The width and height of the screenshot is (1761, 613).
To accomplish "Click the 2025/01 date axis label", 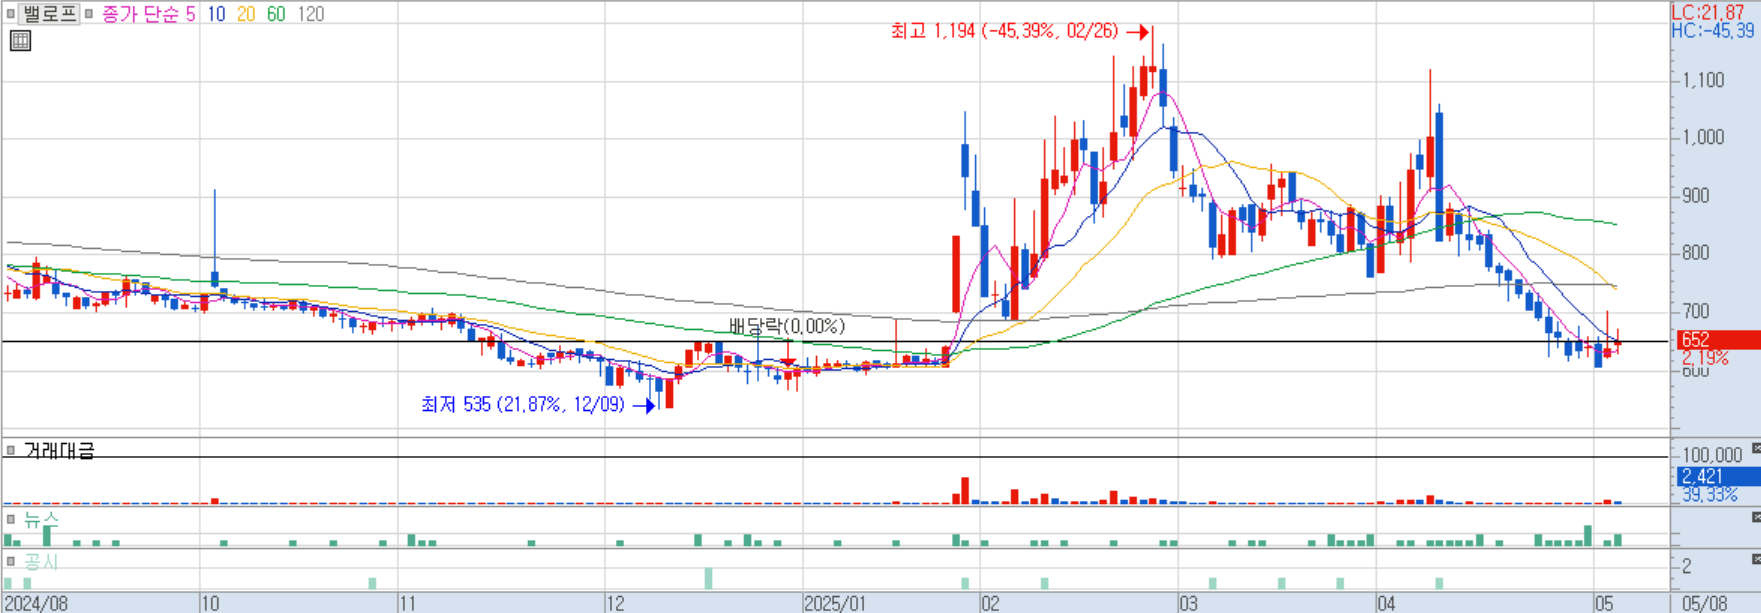I will [x=835, y=603].
